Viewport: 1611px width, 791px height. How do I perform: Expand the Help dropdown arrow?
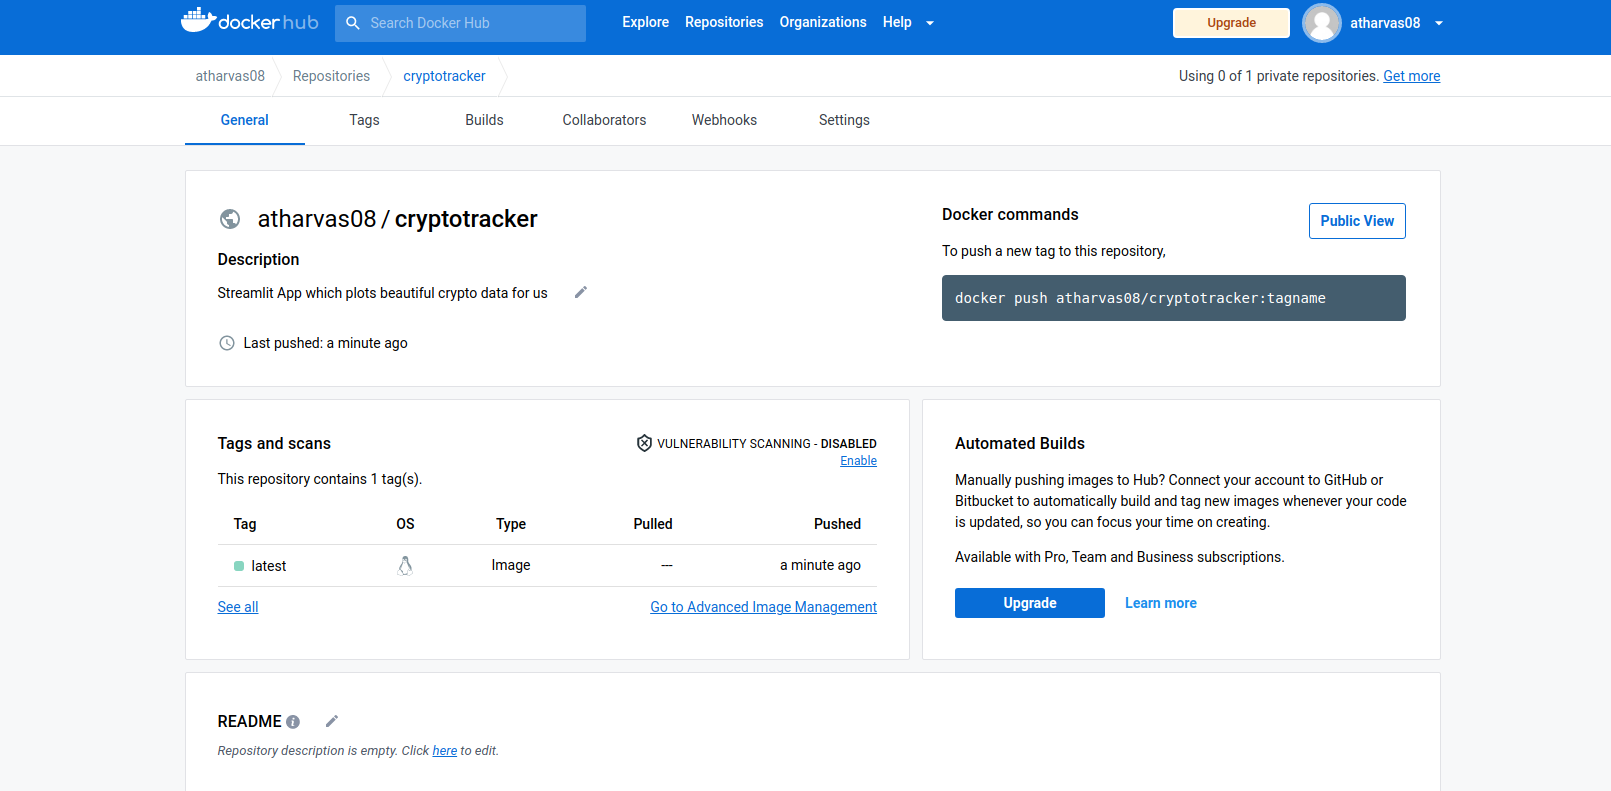(930, 23)
